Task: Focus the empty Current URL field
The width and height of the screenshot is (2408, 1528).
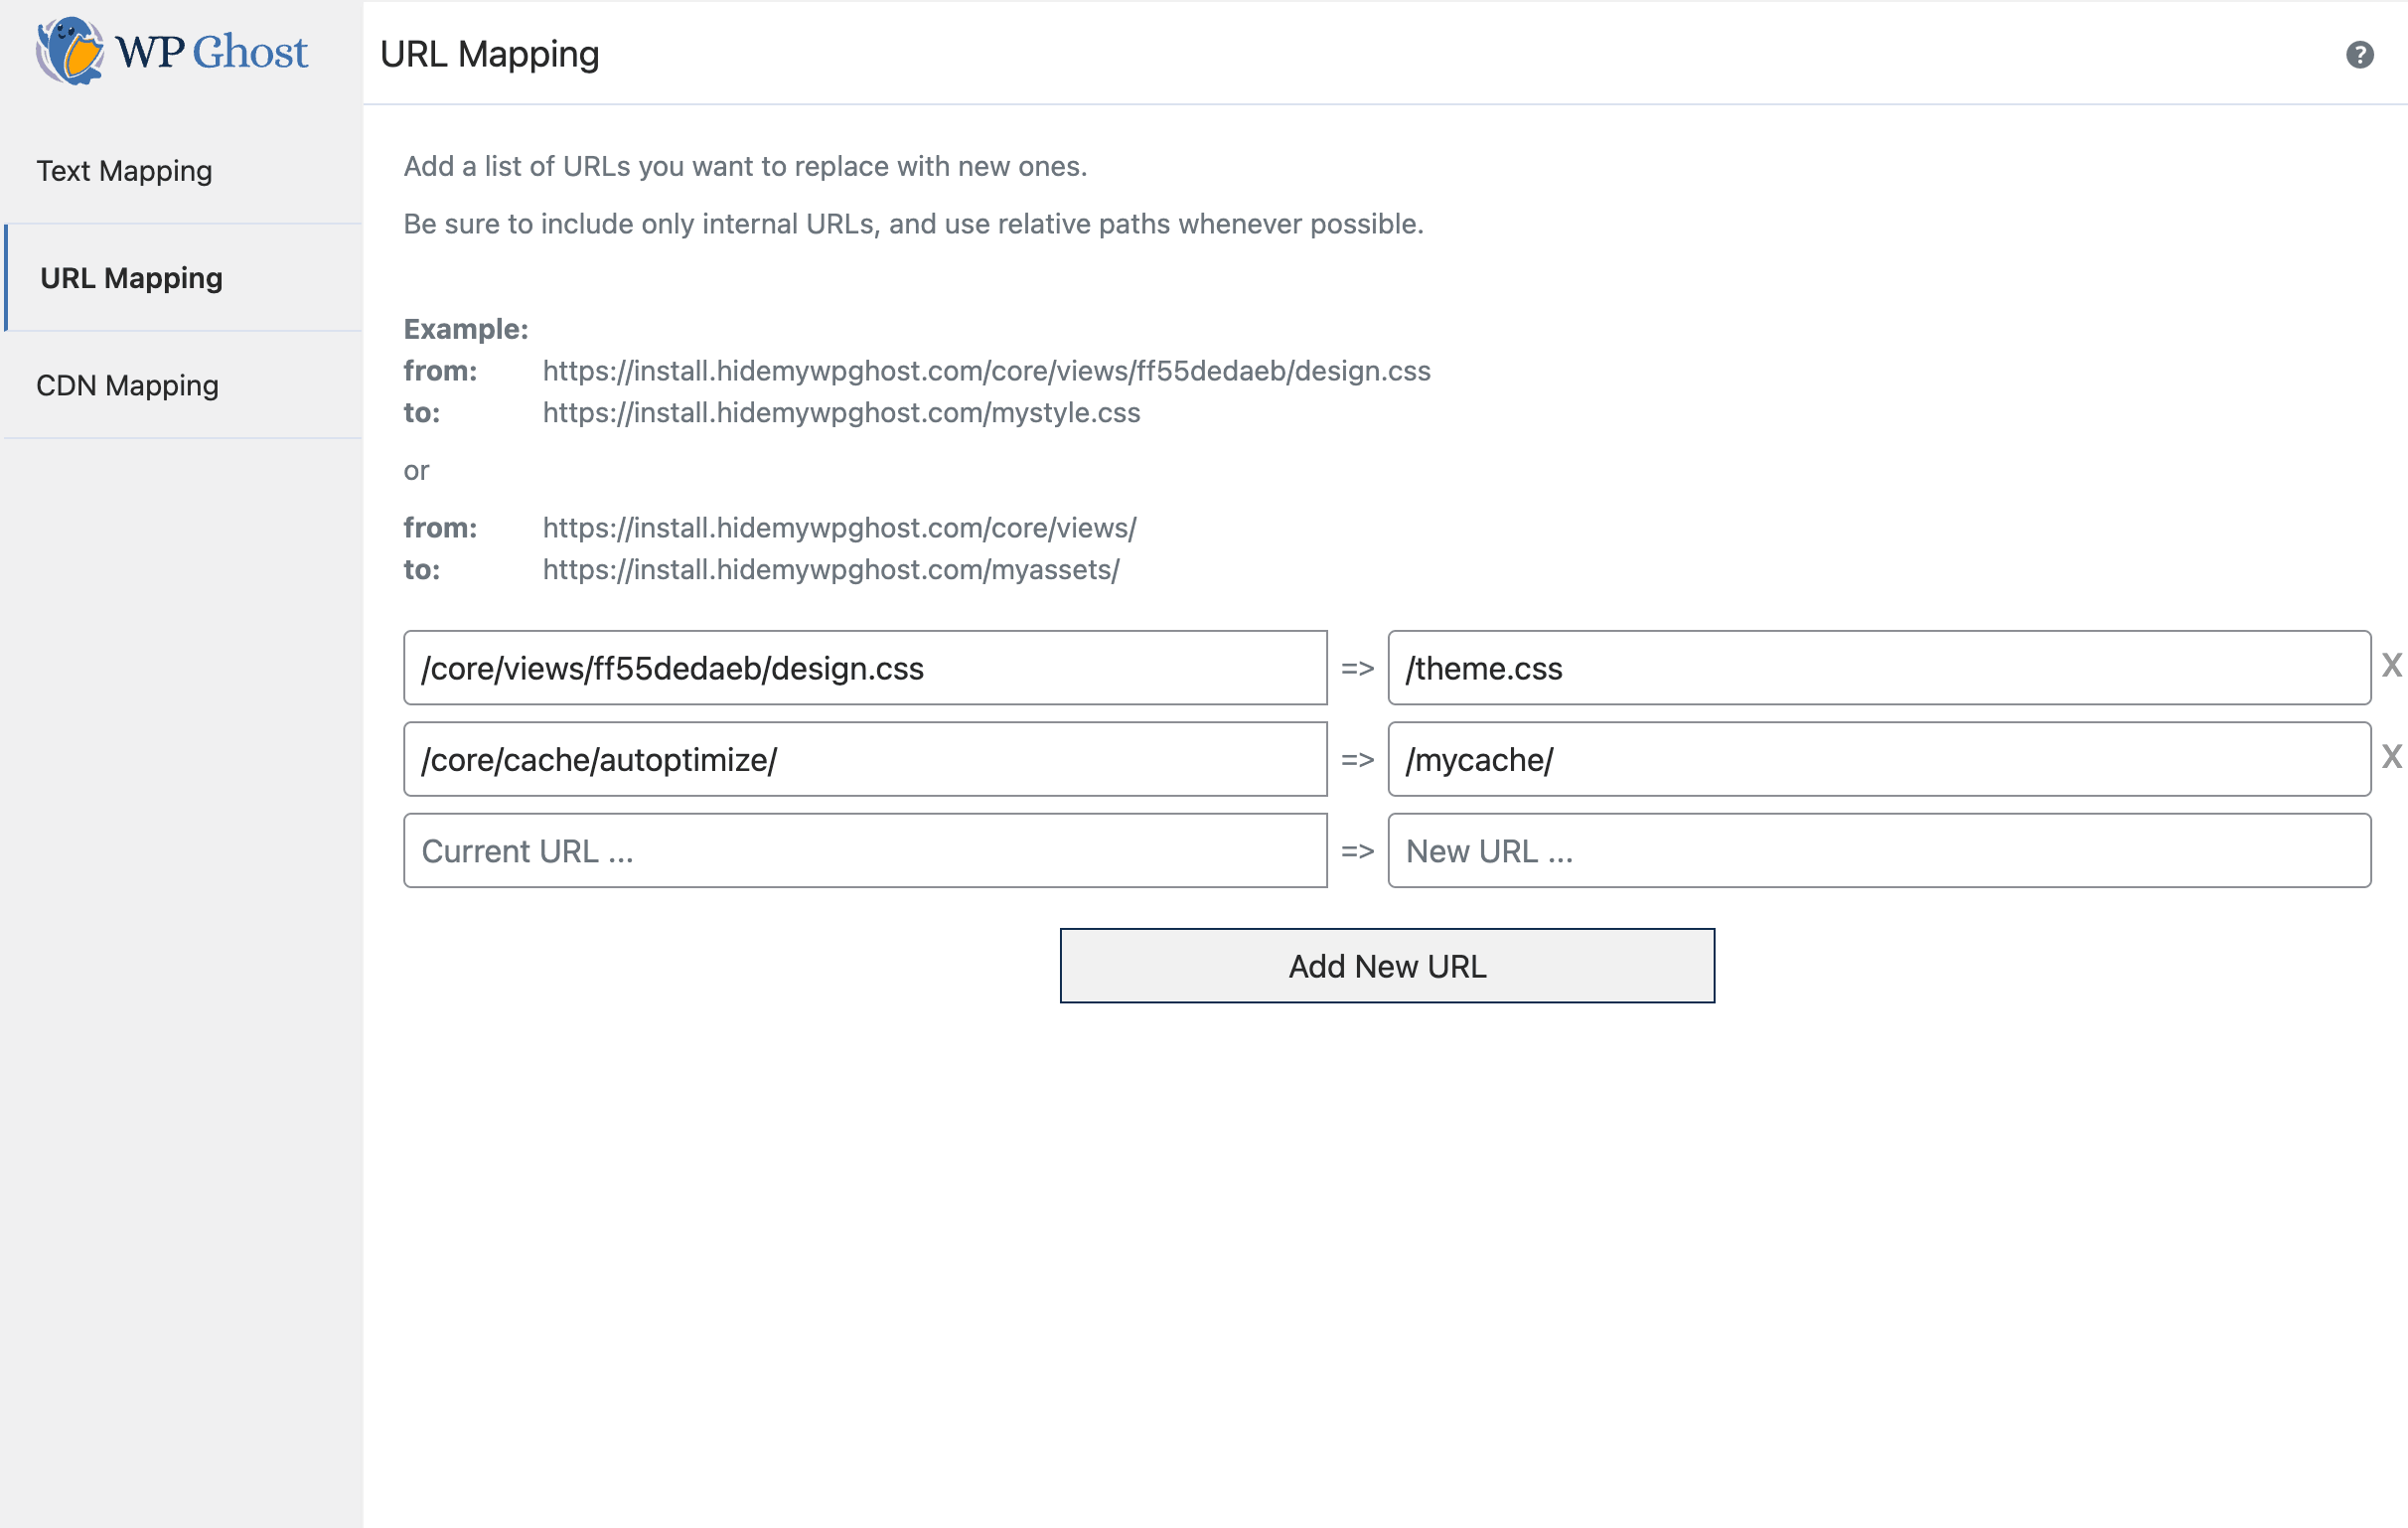Action: click(x=865, y=851)
